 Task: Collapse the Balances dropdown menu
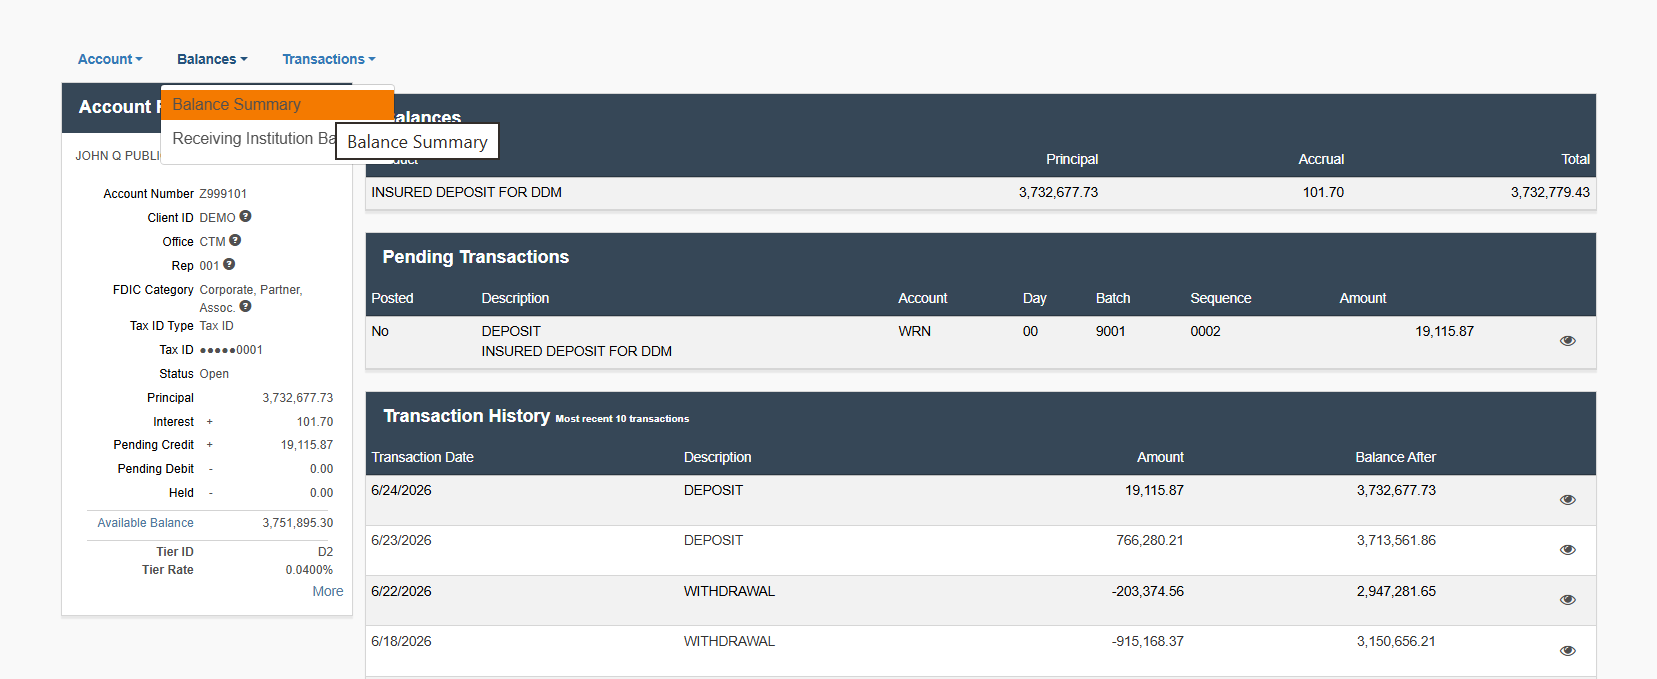(x=212, y=59)
